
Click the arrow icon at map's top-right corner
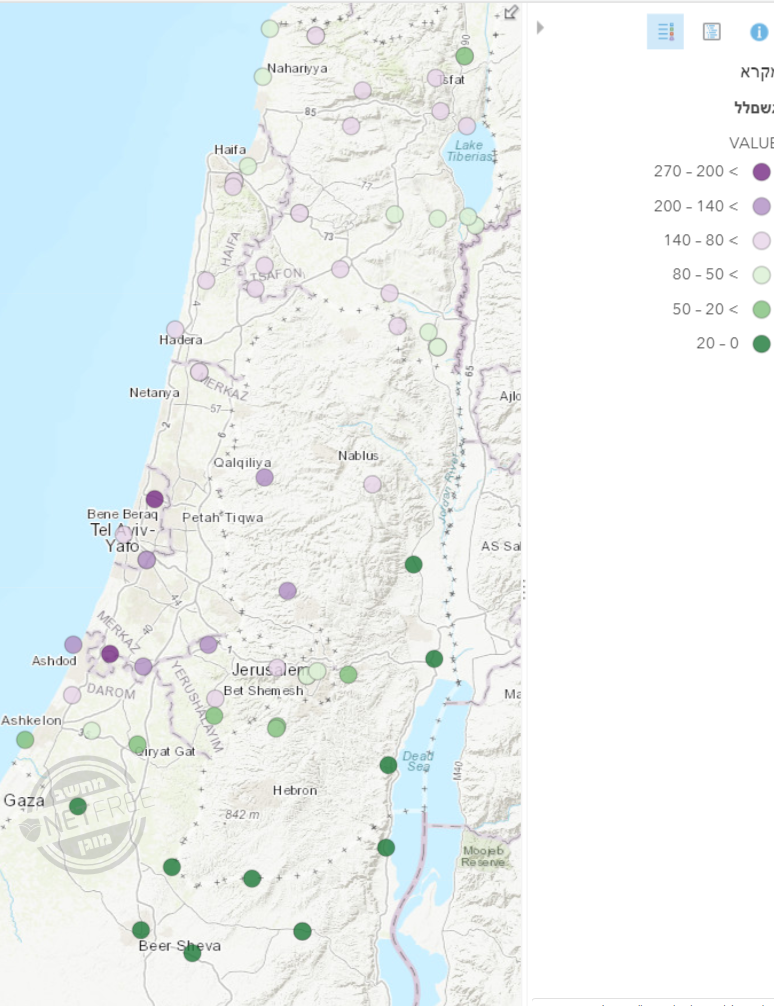pyautogui.click(x=510, y=13)
